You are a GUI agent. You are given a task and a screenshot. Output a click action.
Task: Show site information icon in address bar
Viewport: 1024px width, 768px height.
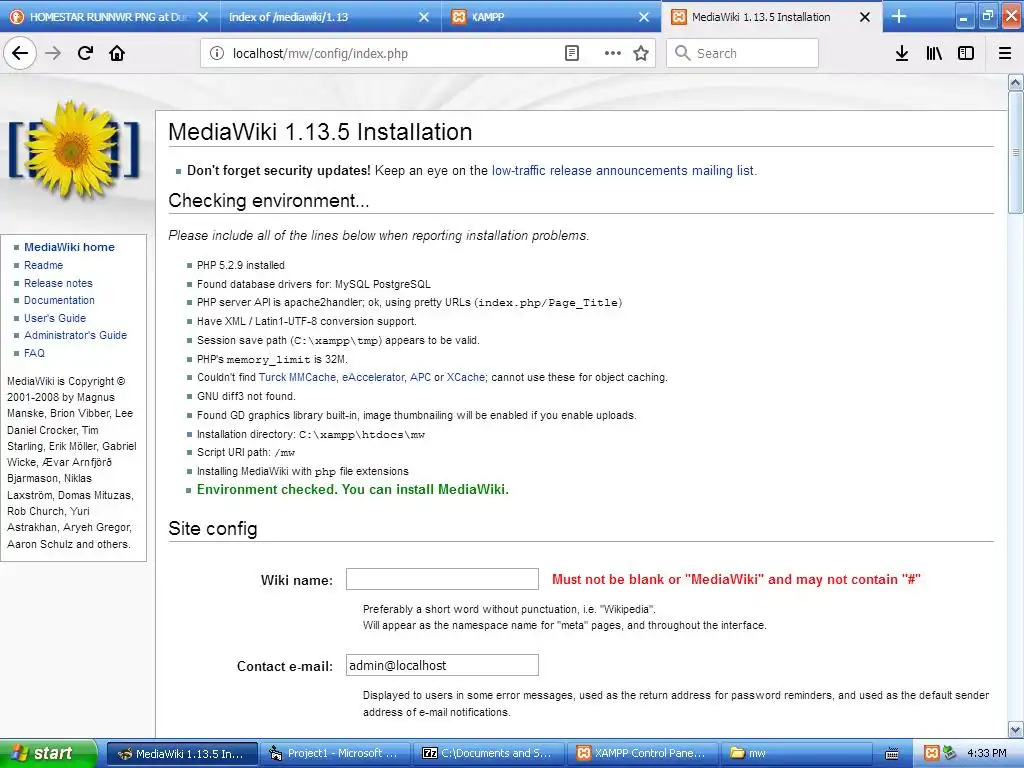[217, 53]
